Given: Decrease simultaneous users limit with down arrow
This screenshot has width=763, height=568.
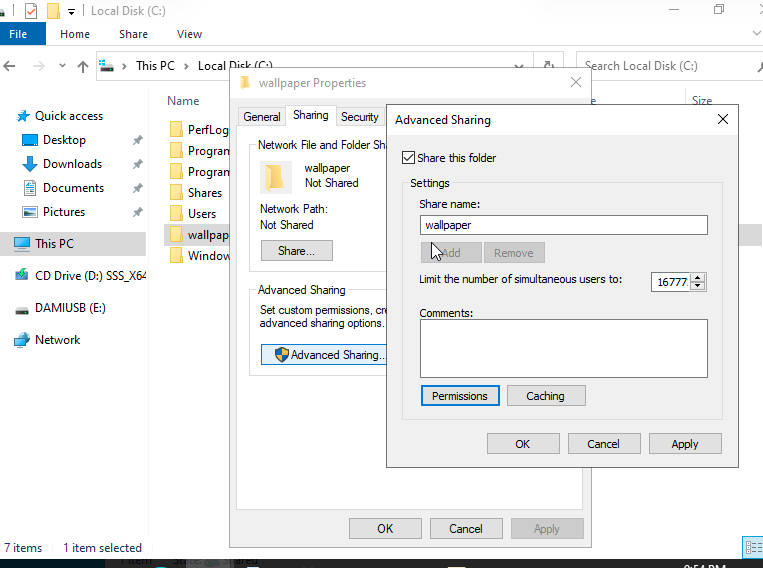Looking at the screenshot, I should point(698,286).
